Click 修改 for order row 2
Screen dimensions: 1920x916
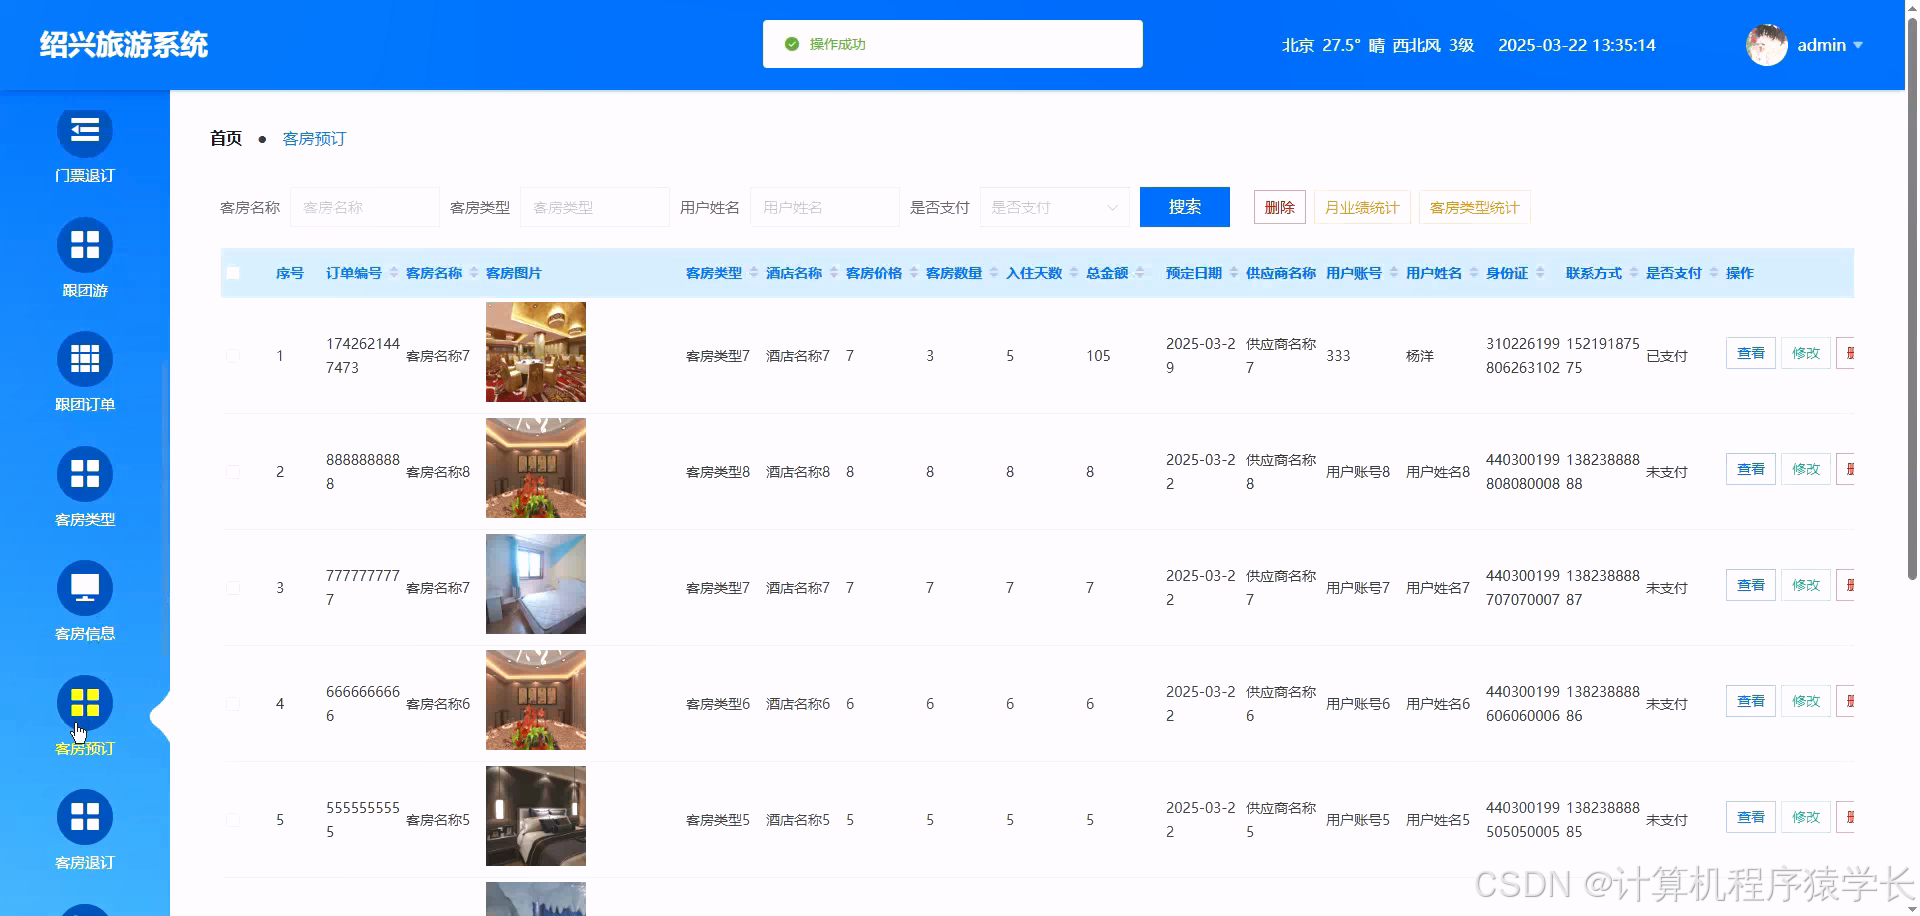(1806, 469)
